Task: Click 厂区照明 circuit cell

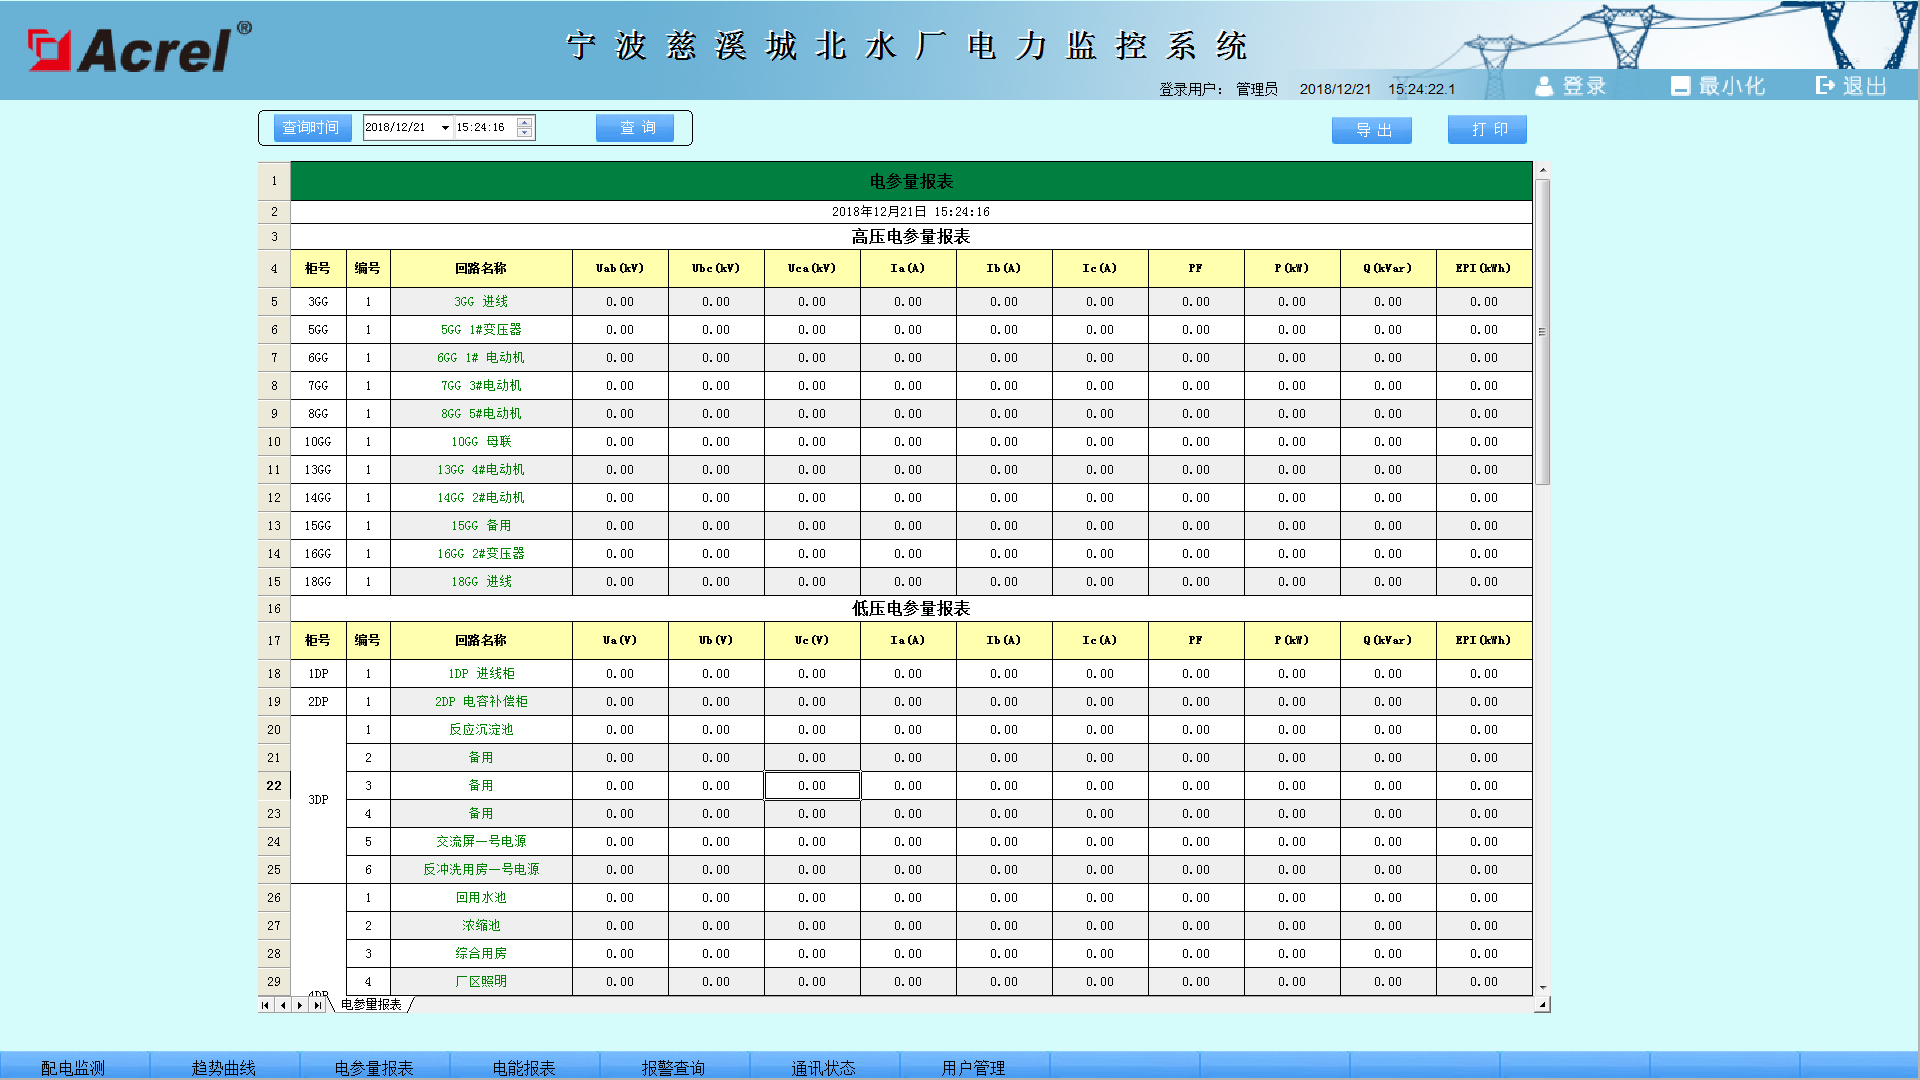Action: (481, 982)
